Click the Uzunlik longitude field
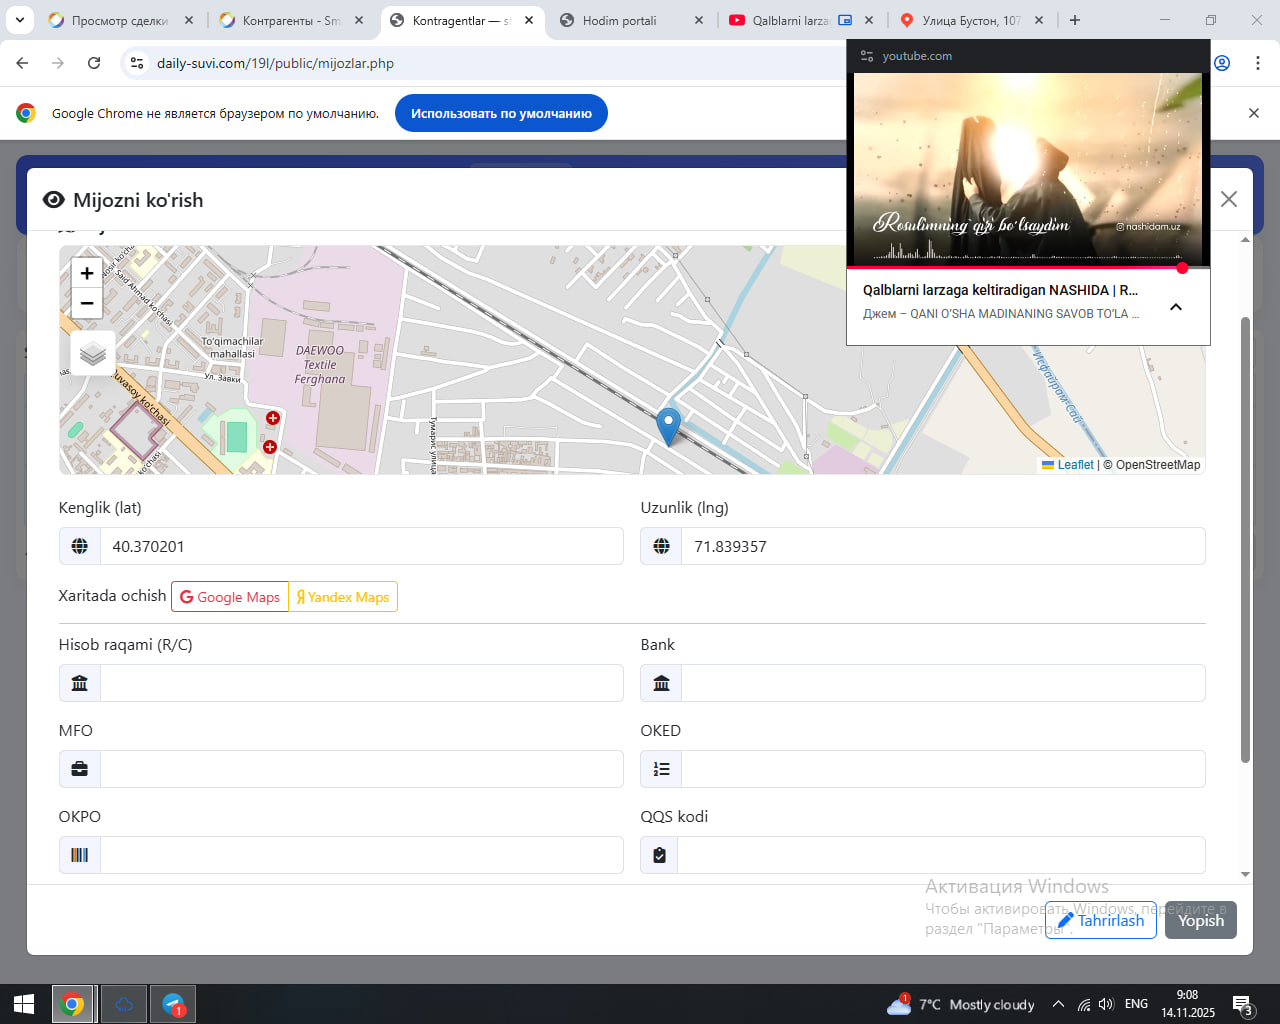This screenshot has width=1280, height=1024. tap(942, 547)
